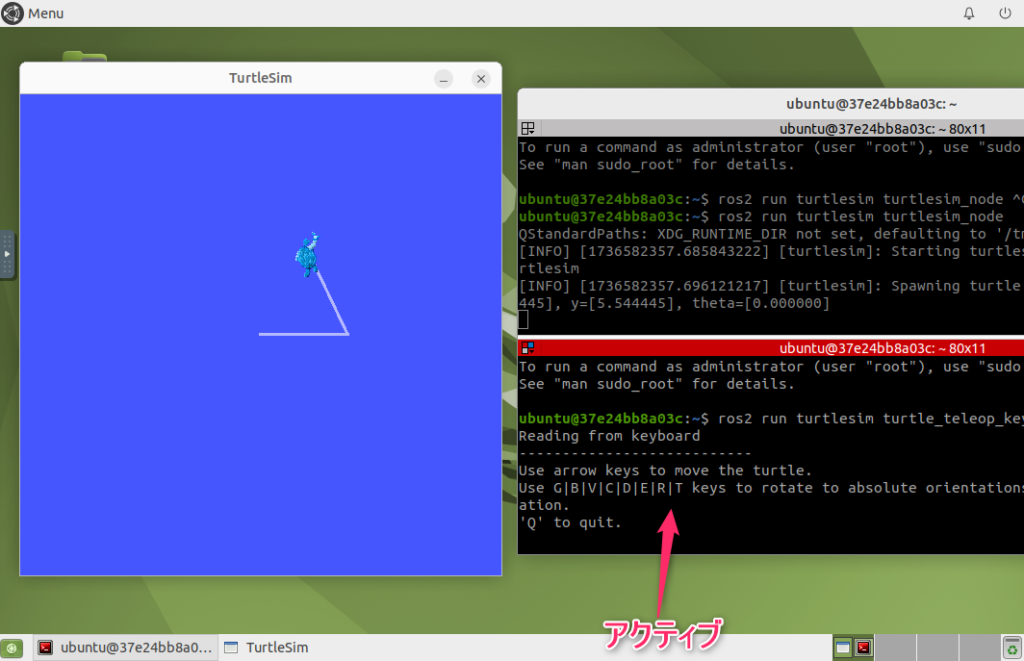Viewport: 1024px width, 661px height.
Task: Click the show desktop icon in the taskbar
Action: pyautogui.click(x=12, y=648)
